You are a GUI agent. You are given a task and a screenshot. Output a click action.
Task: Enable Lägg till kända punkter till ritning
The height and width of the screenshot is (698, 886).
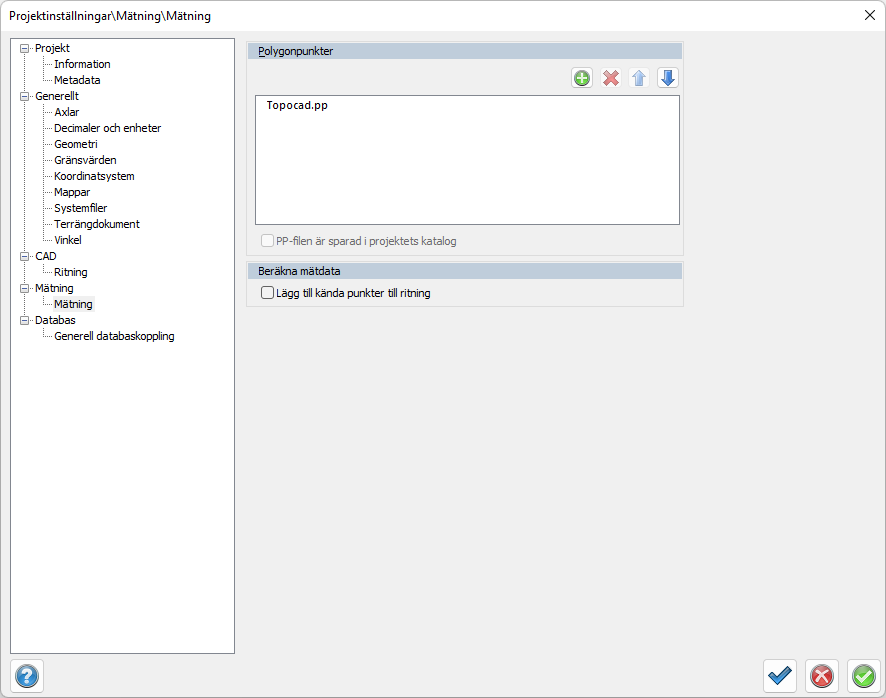268,293
